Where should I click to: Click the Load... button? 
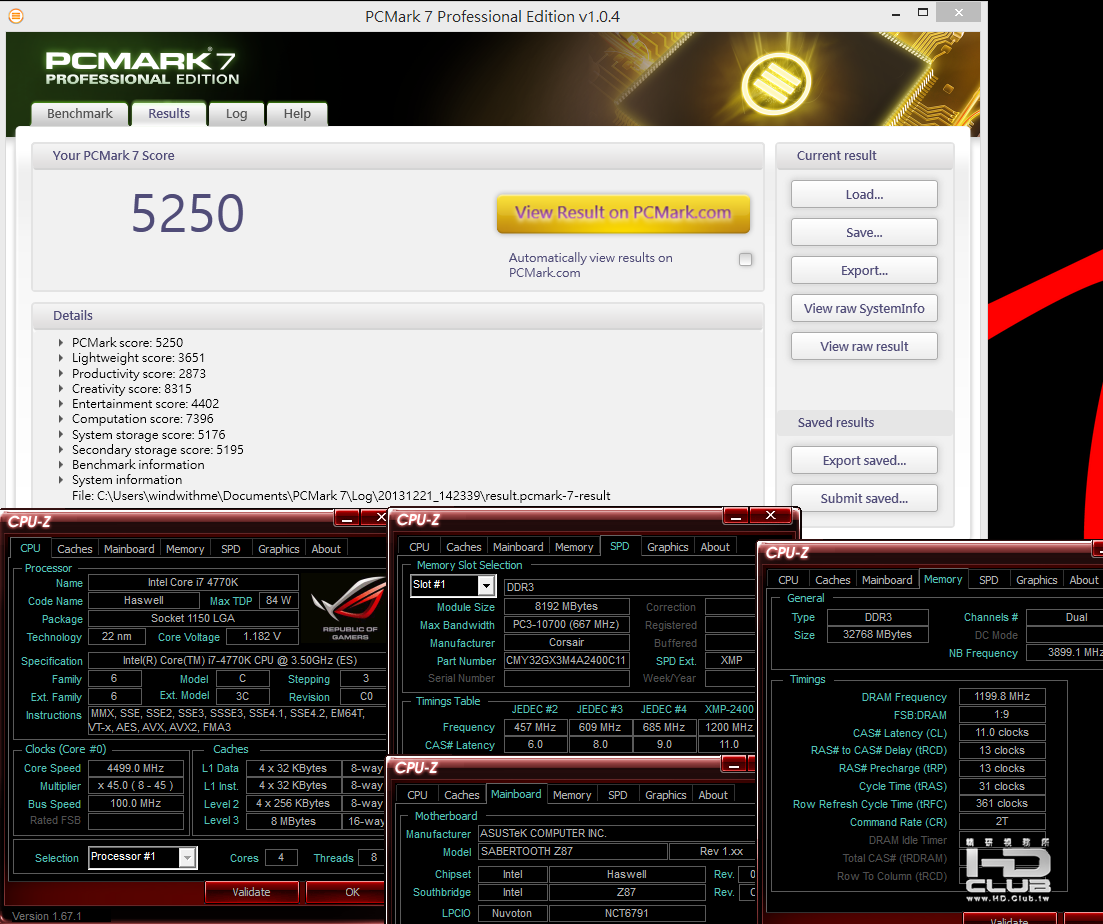pos(864,195)
